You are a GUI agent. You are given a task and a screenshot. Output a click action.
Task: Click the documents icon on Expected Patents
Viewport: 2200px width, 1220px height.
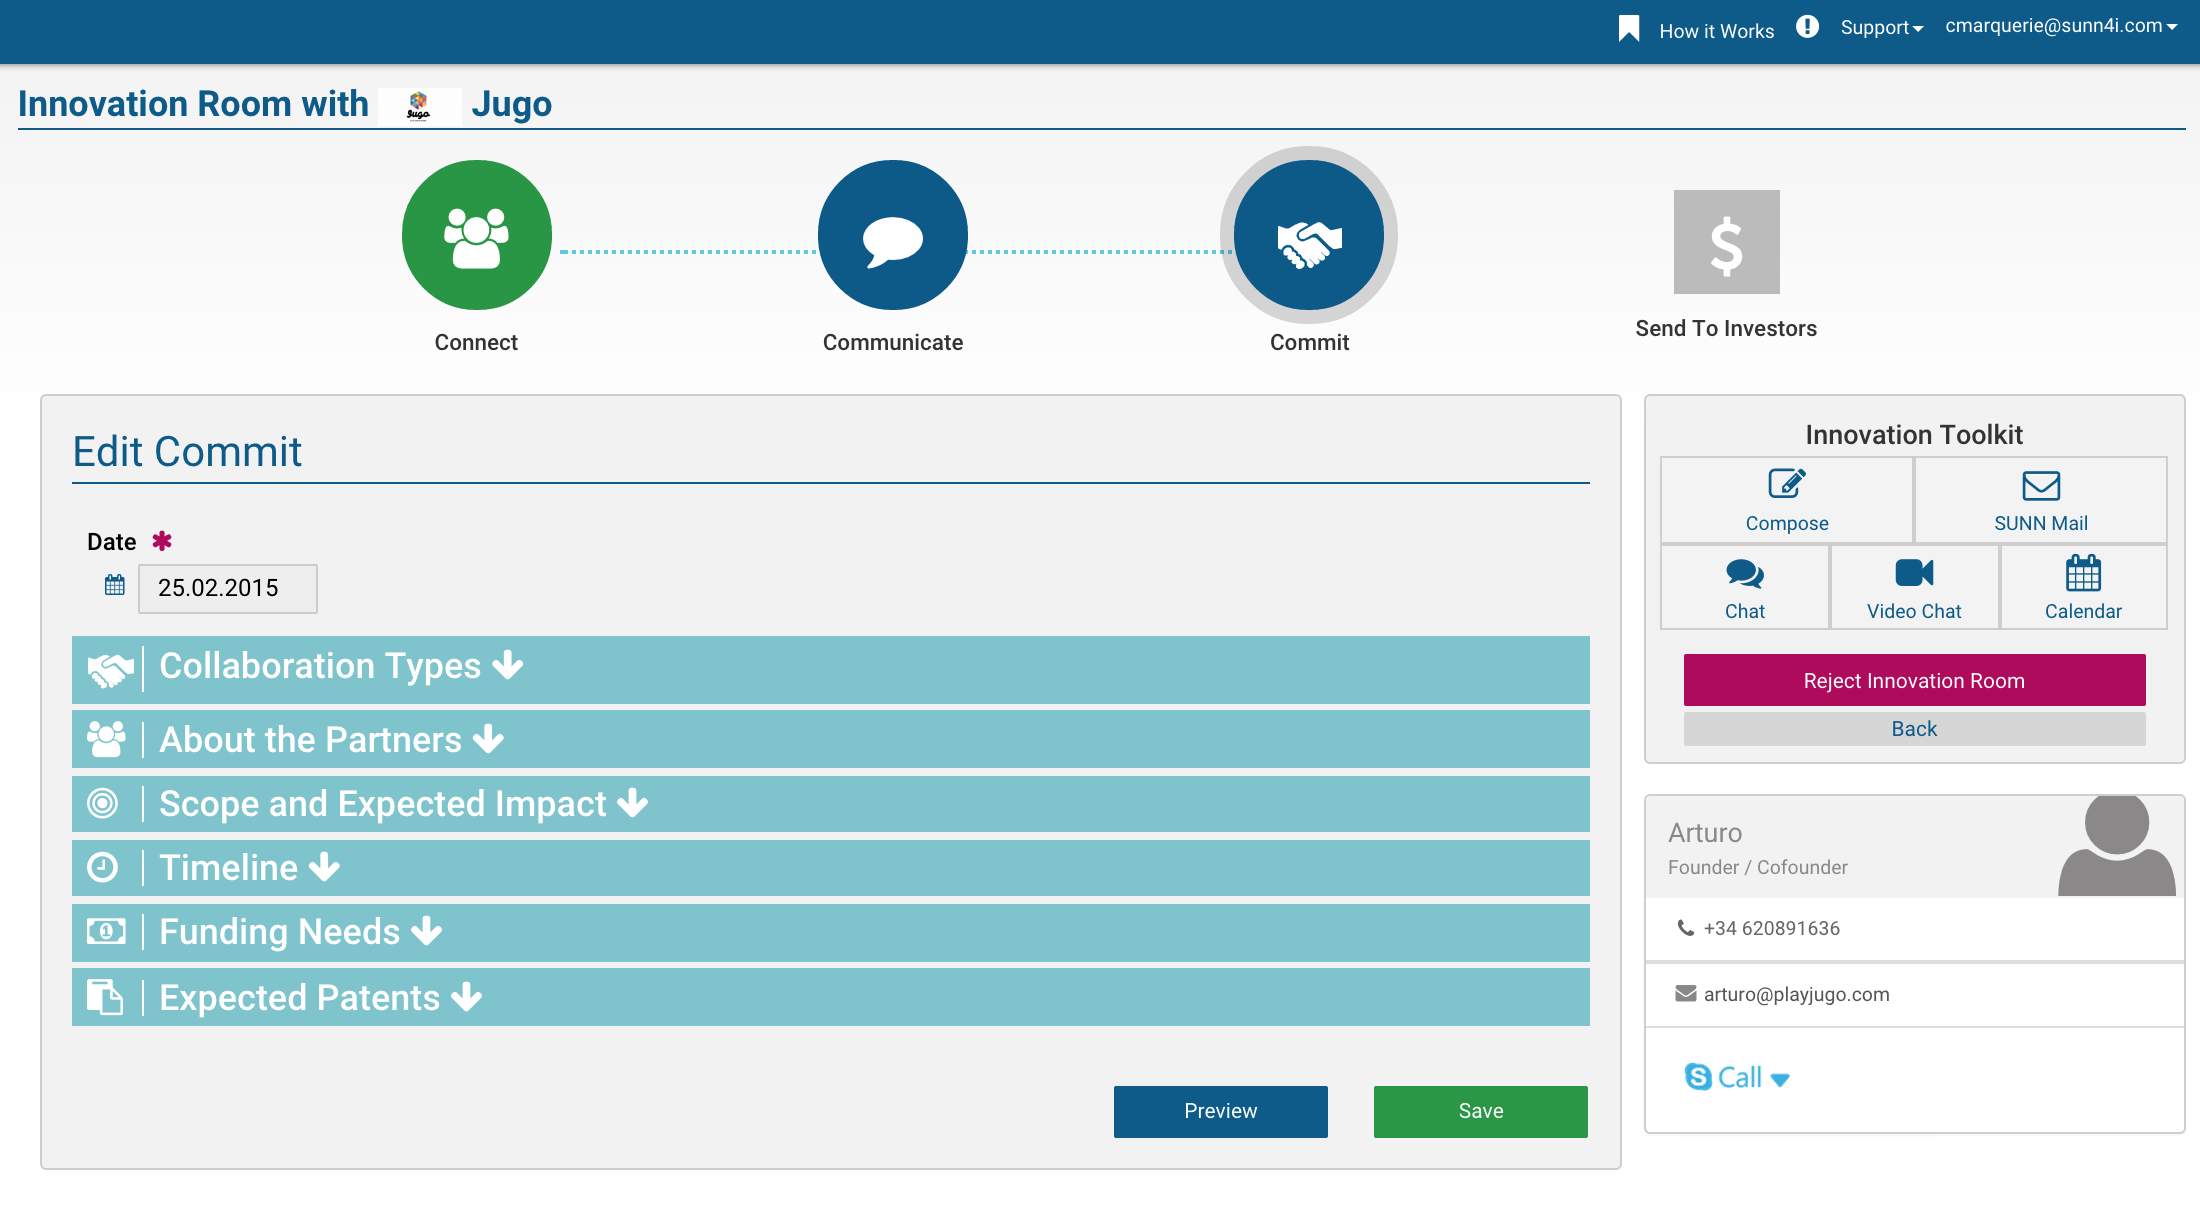[105, 997]
